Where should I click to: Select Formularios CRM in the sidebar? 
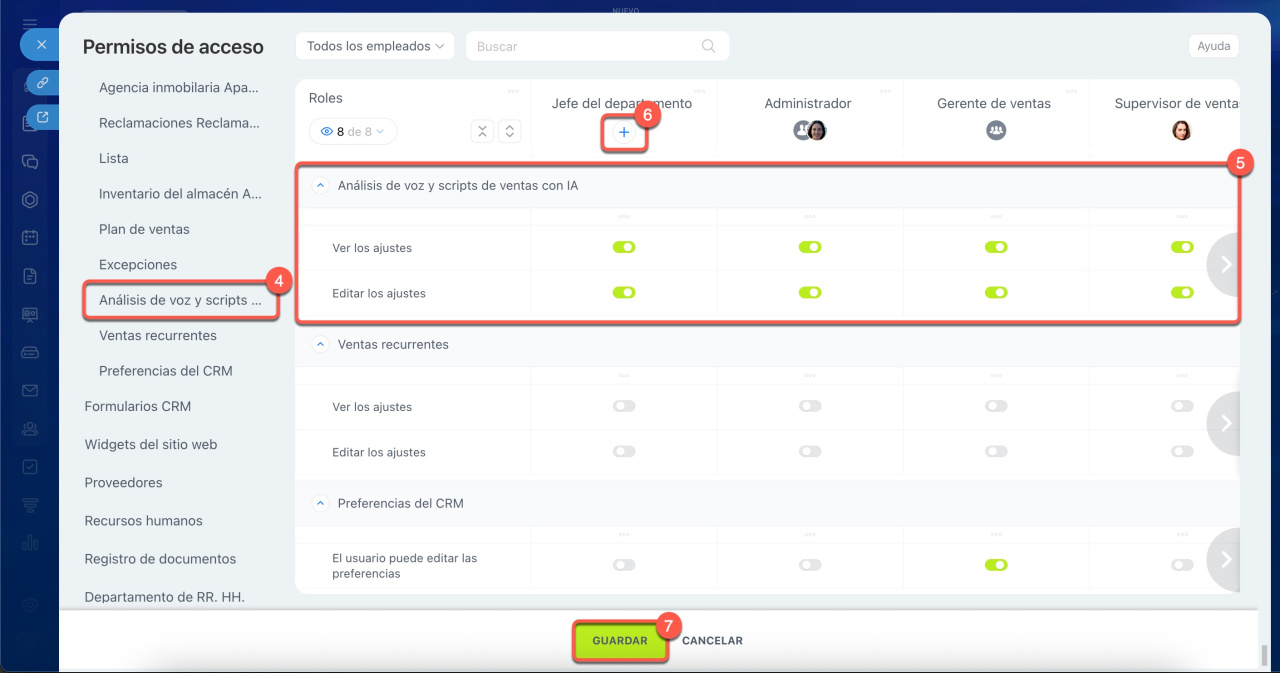[x=138, y=406]
